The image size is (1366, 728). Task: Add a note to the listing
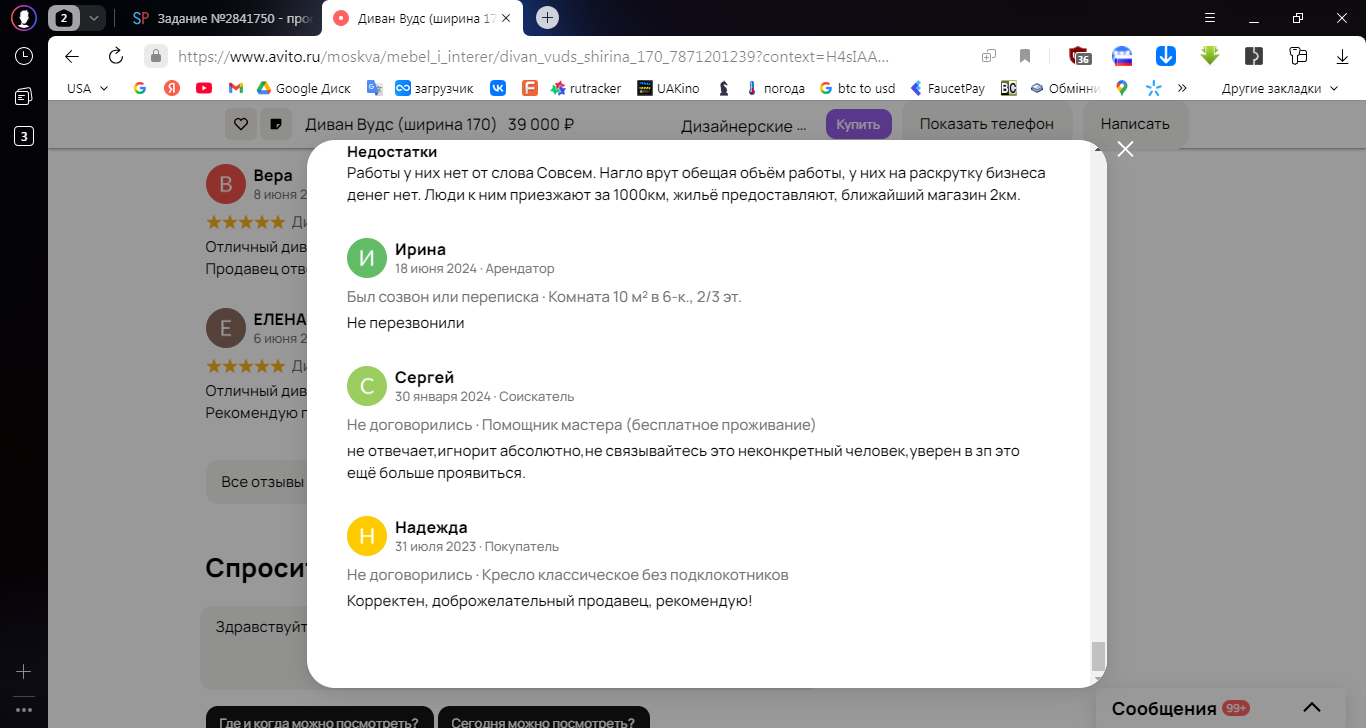[x=275, y=125]
